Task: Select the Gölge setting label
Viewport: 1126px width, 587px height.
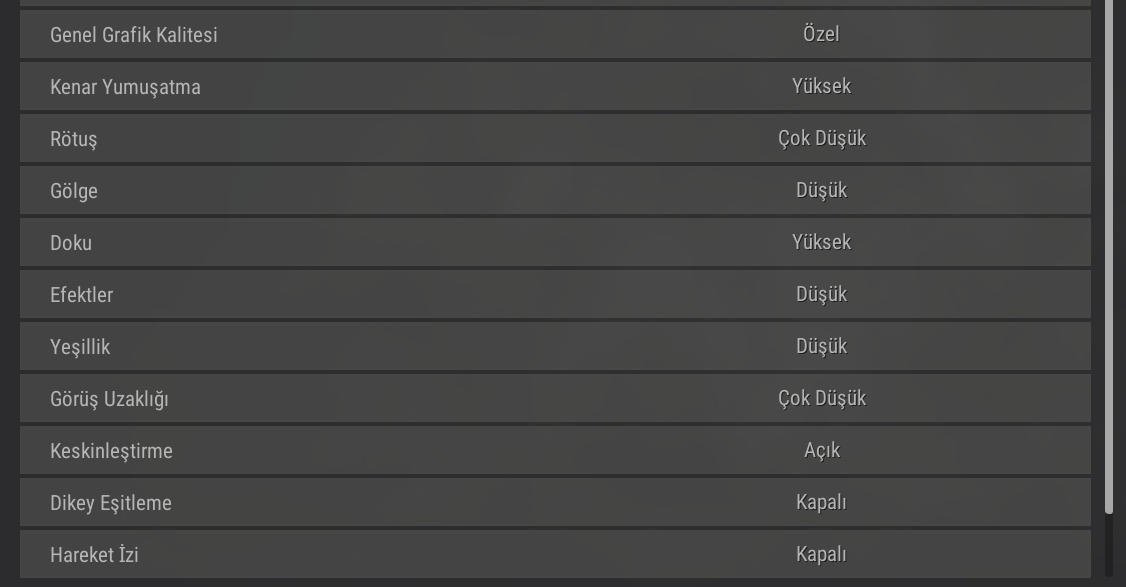Action: [74, 191]
